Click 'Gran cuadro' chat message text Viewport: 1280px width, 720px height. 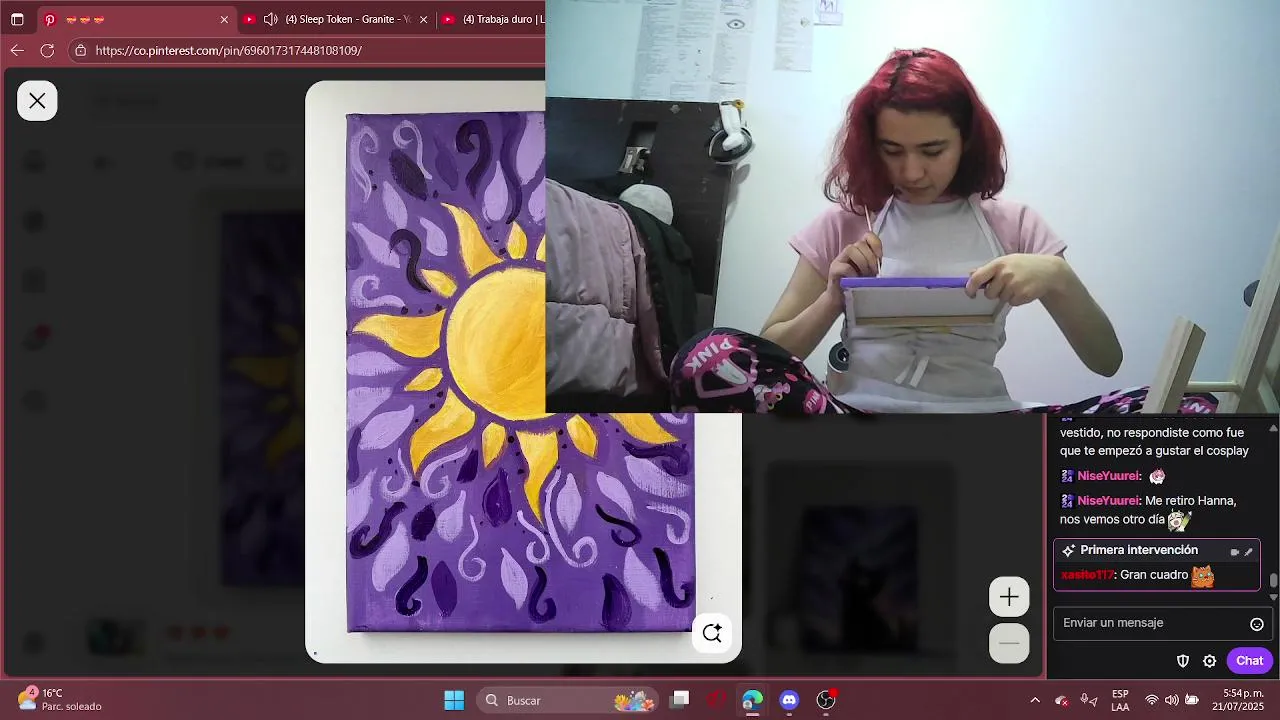pos(1154,575)
